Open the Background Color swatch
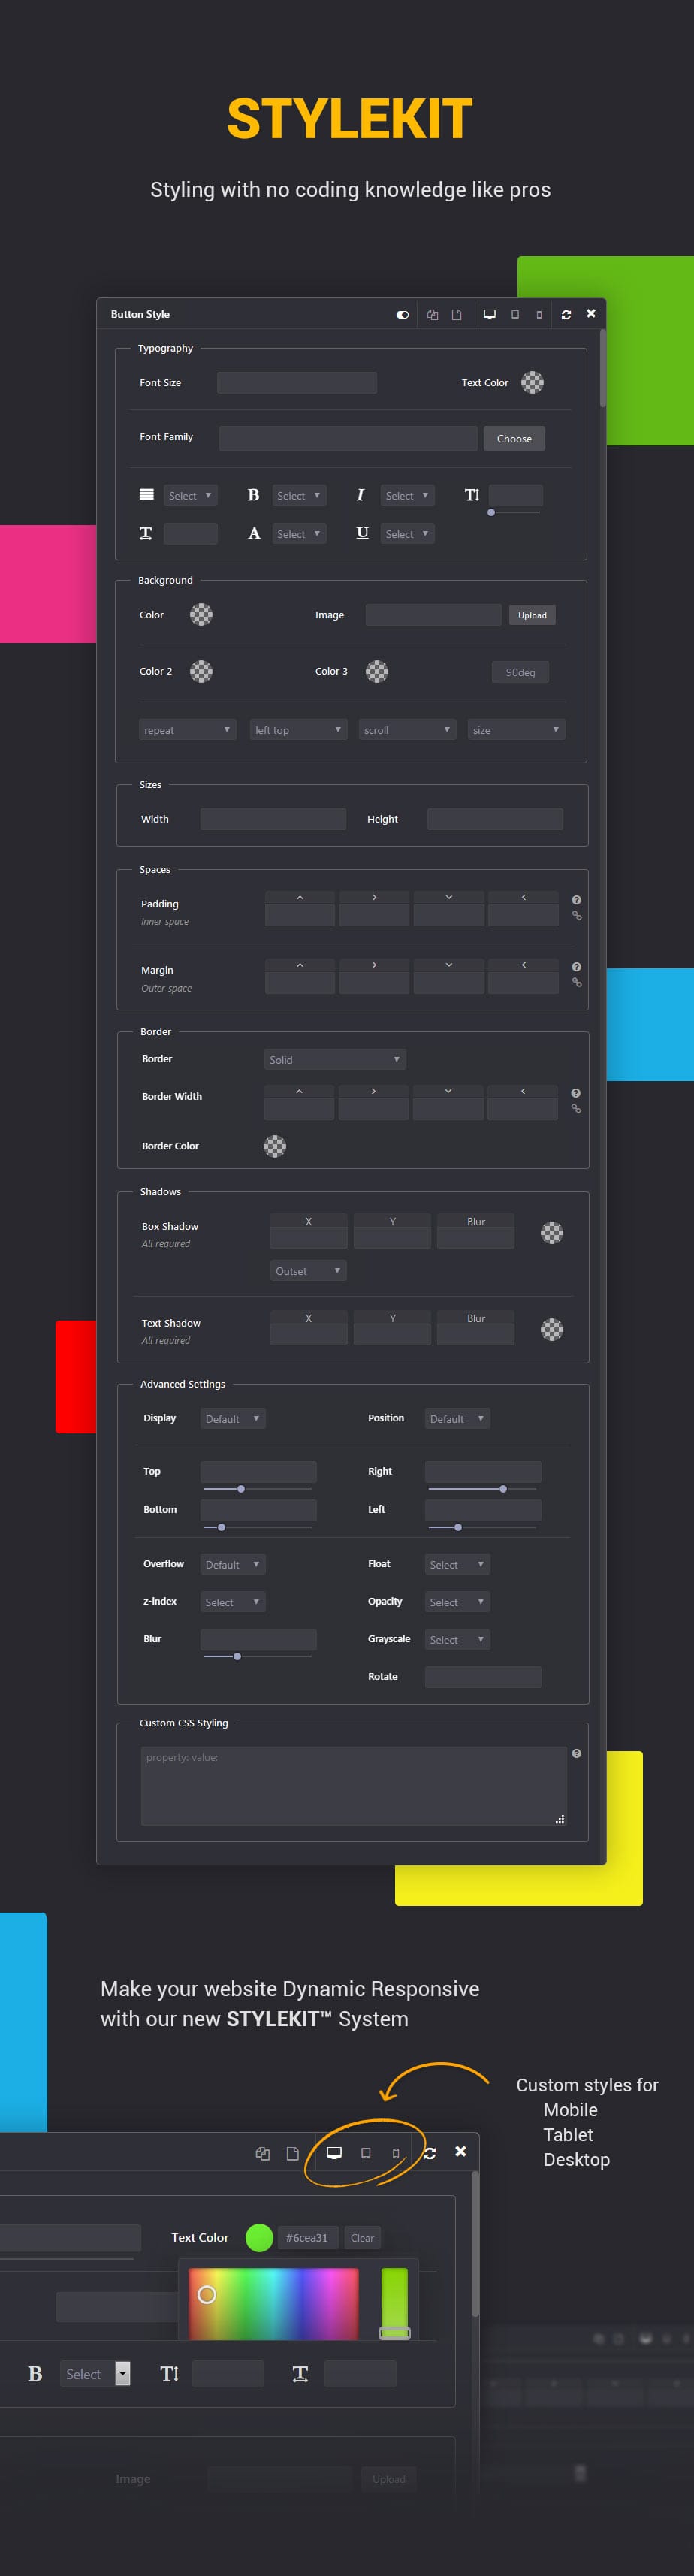Image resolution: width=694 pixels, height=2576 pixels. tap(201, 614)
